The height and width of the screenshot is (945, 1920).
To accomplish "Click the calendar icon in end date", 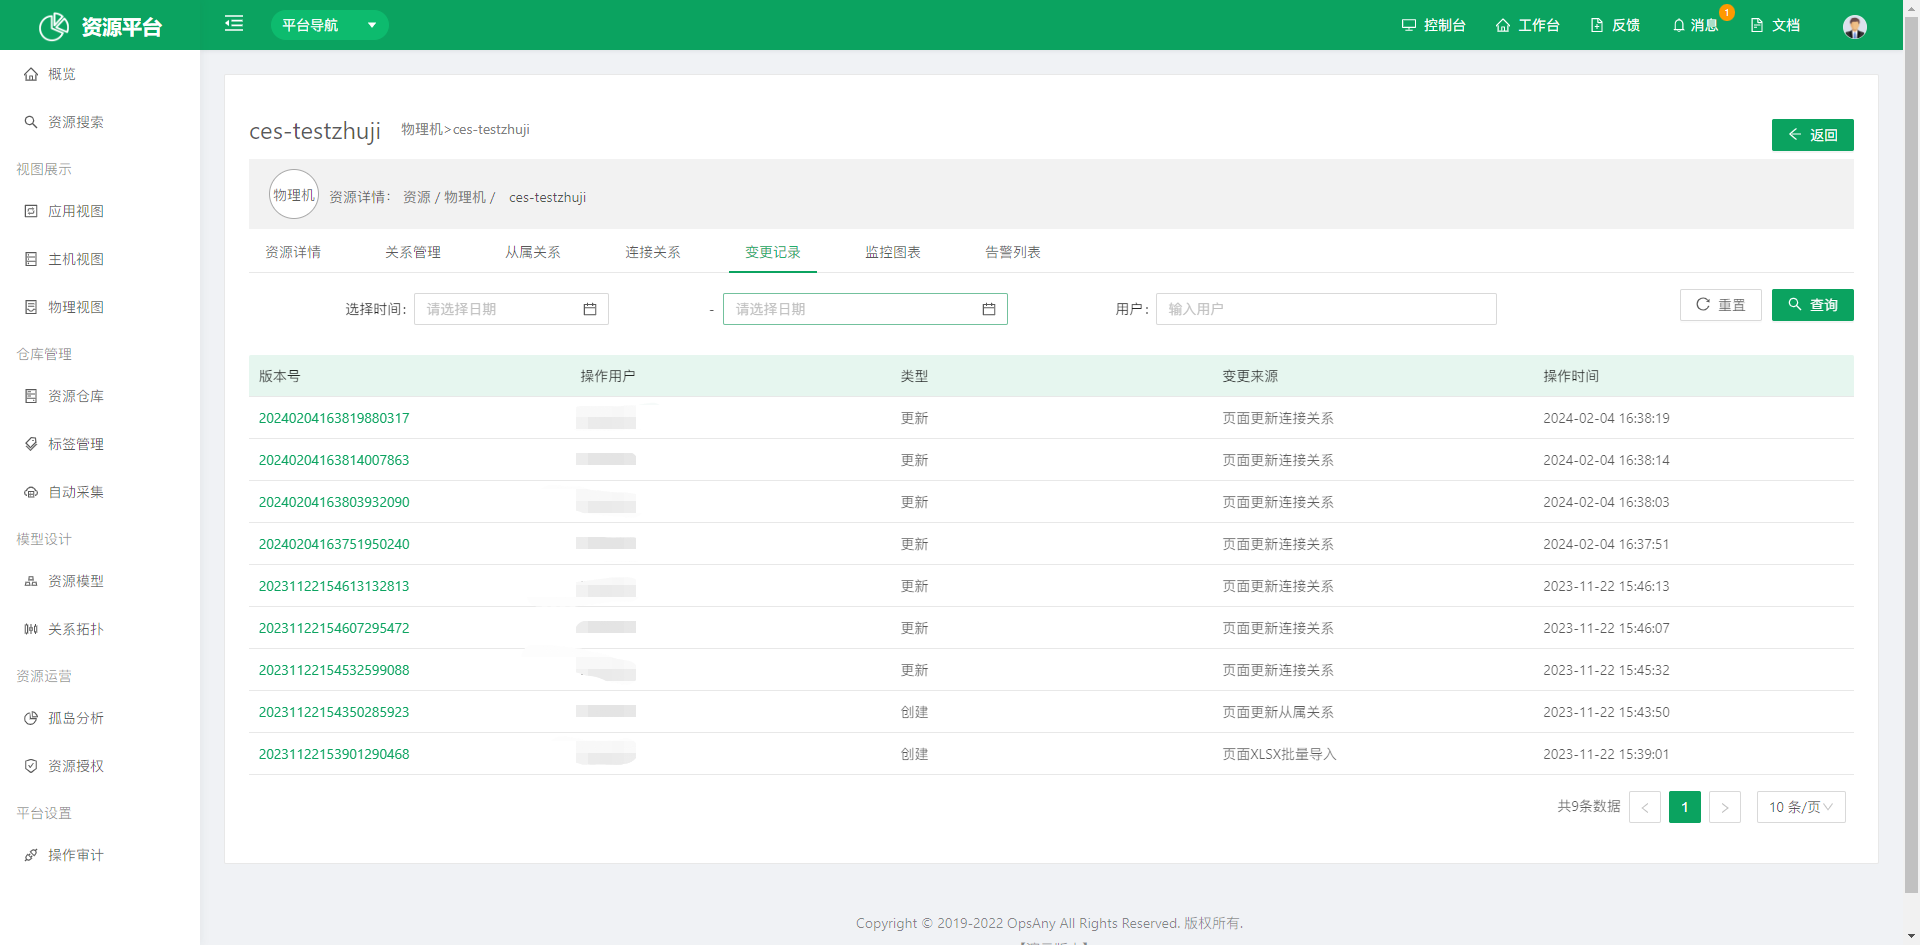I will pos(989,309).
